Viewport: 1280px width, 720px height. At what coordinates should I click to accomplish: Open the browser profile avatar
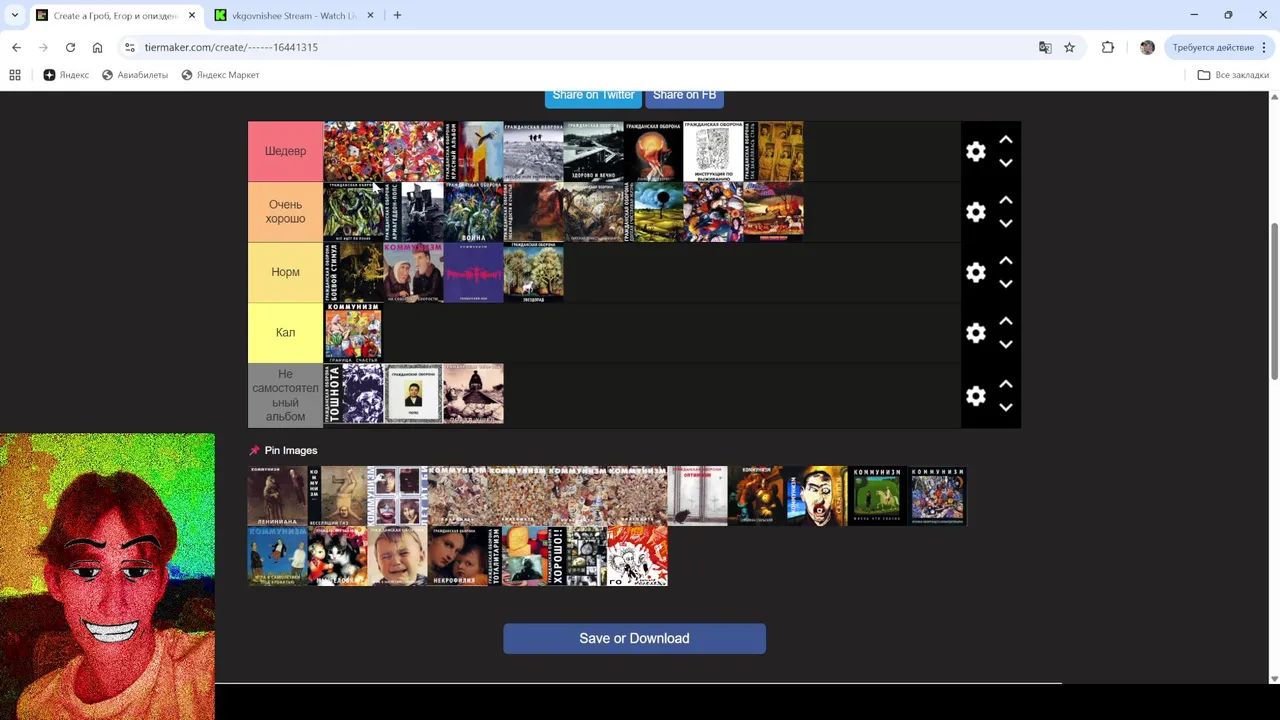[1147, 47]
